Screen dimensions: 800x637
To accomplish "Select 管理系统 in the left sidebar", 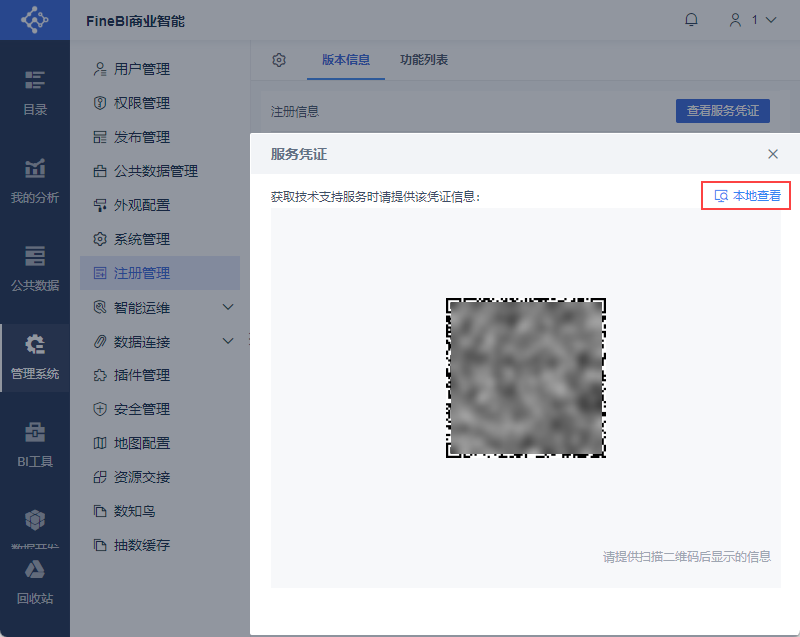I will click(35, 357).
